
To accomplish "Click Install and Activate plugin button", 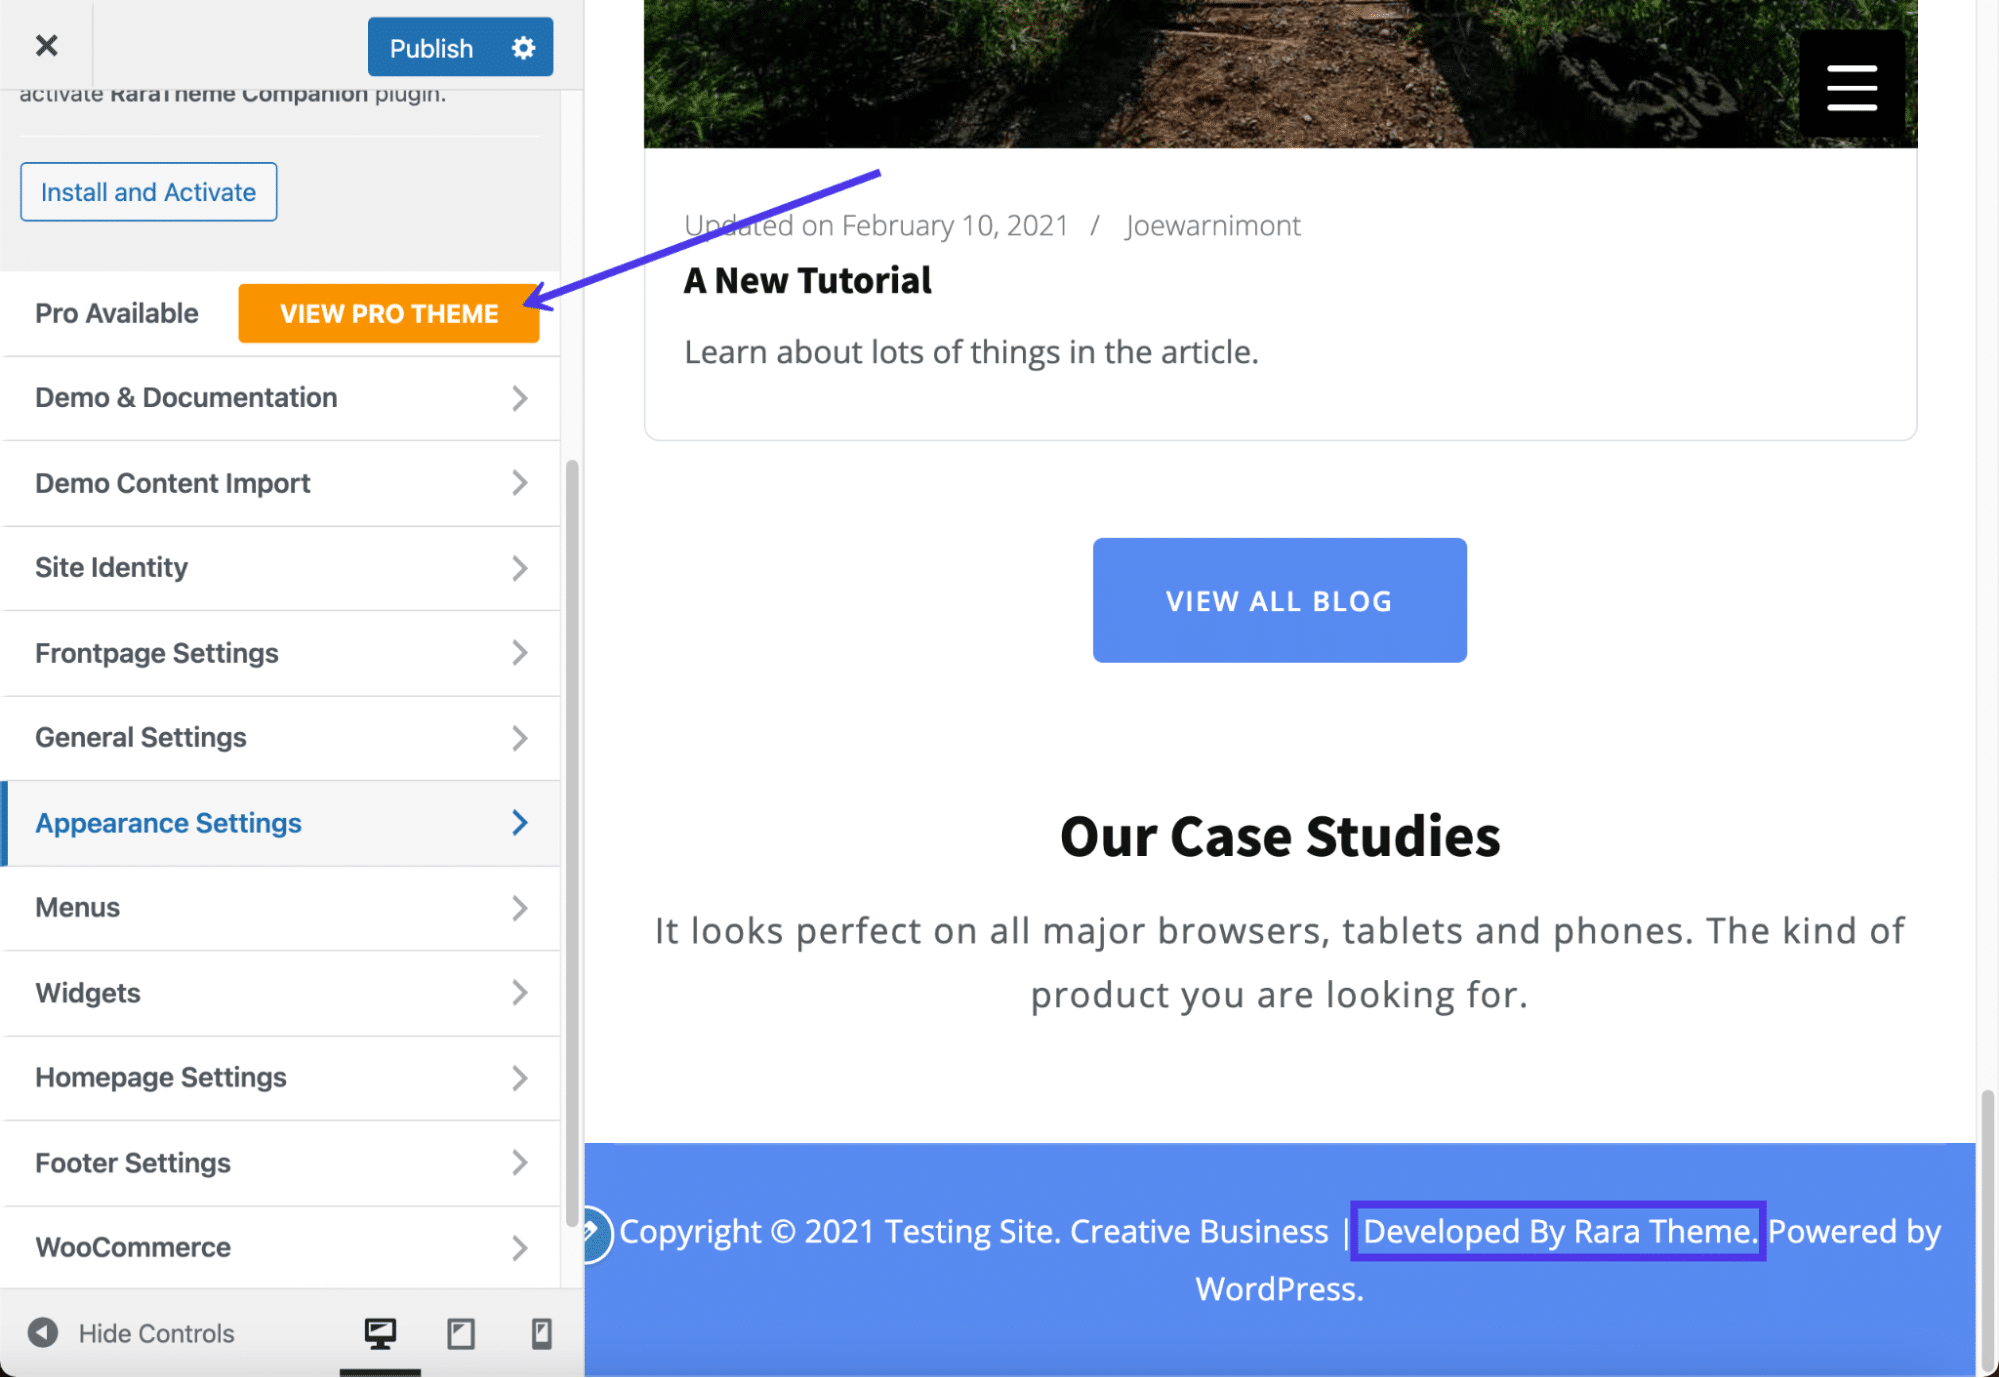I will click(147, 191).
